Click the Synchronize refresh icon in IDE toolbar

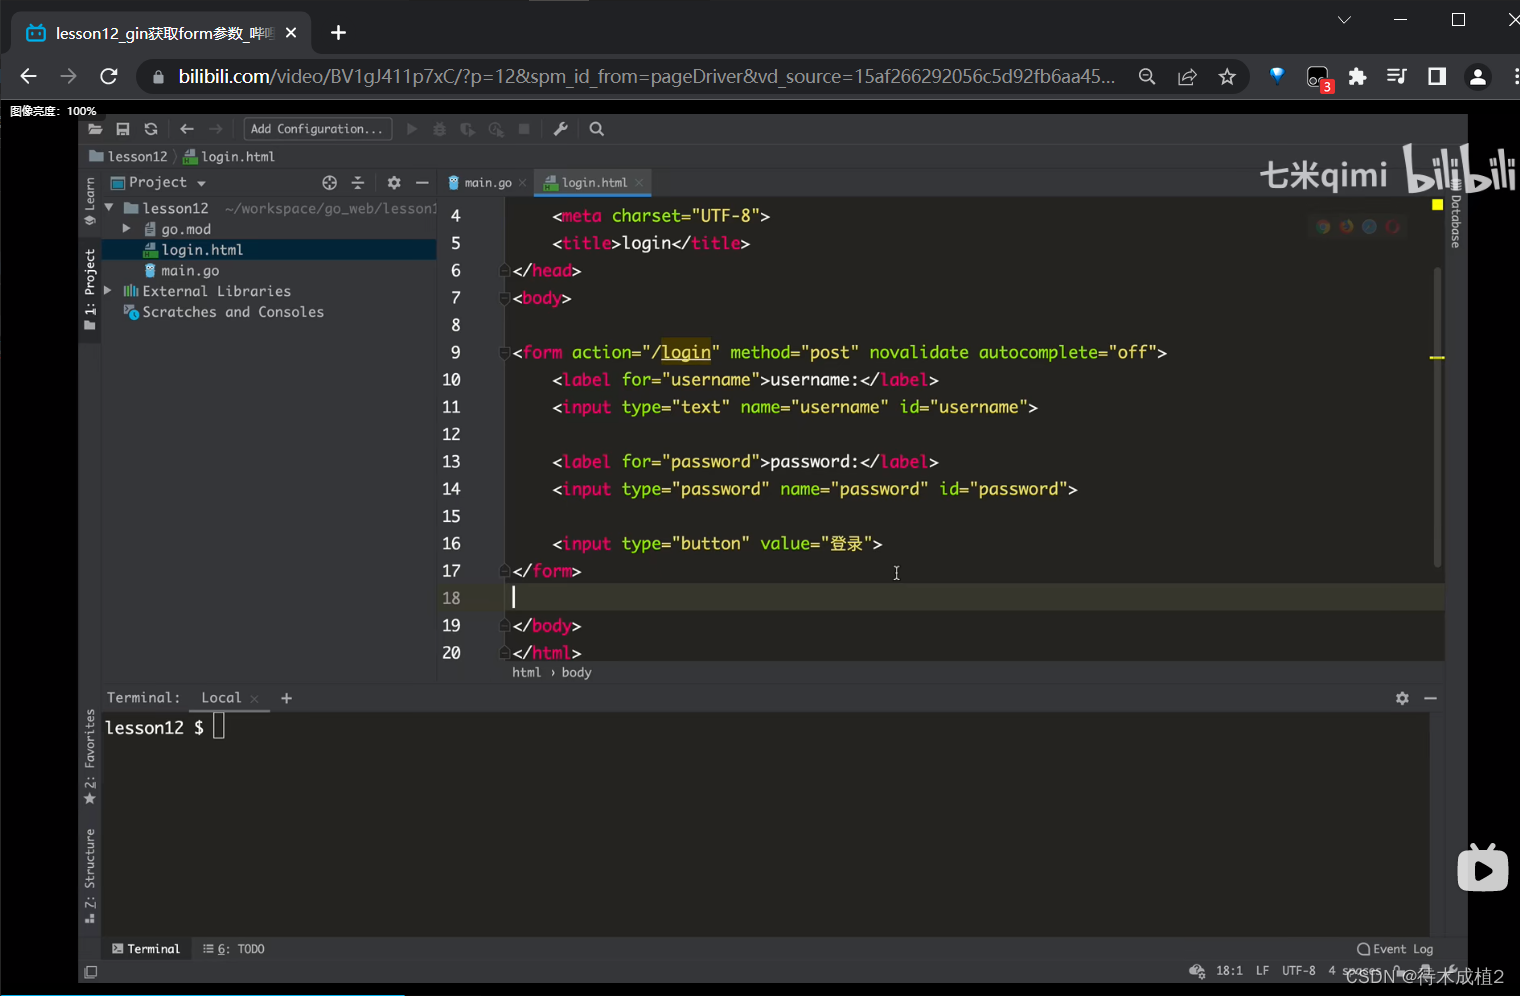click(x=151, y=129)
